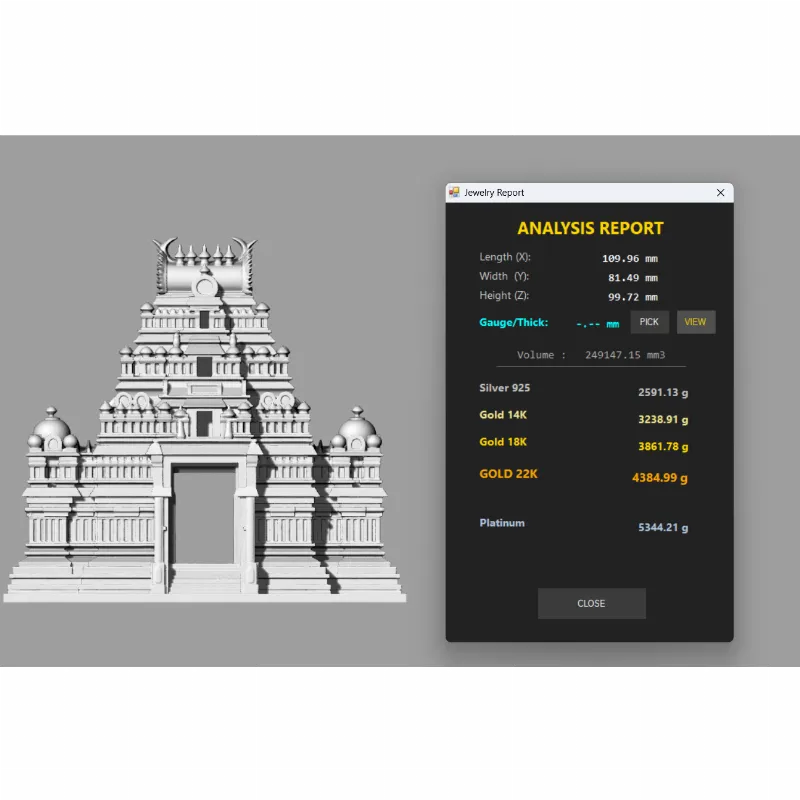
Task: Select the Silver 925 label
Action: coord(505,388)
